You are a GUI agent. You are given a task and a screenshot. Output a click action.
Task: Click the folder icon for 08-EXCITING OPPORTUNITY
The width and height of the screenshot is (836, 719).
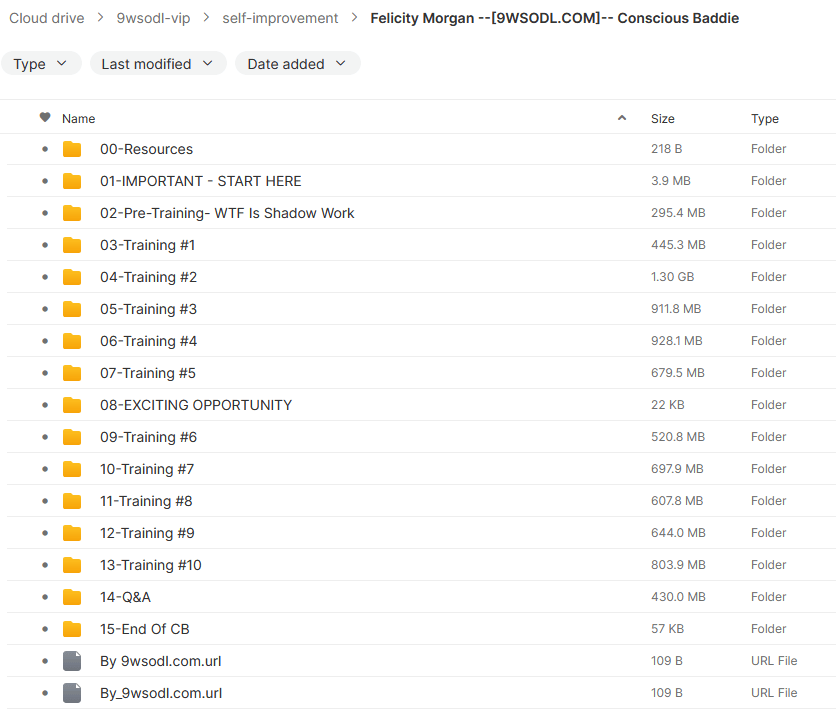point(72,405)
